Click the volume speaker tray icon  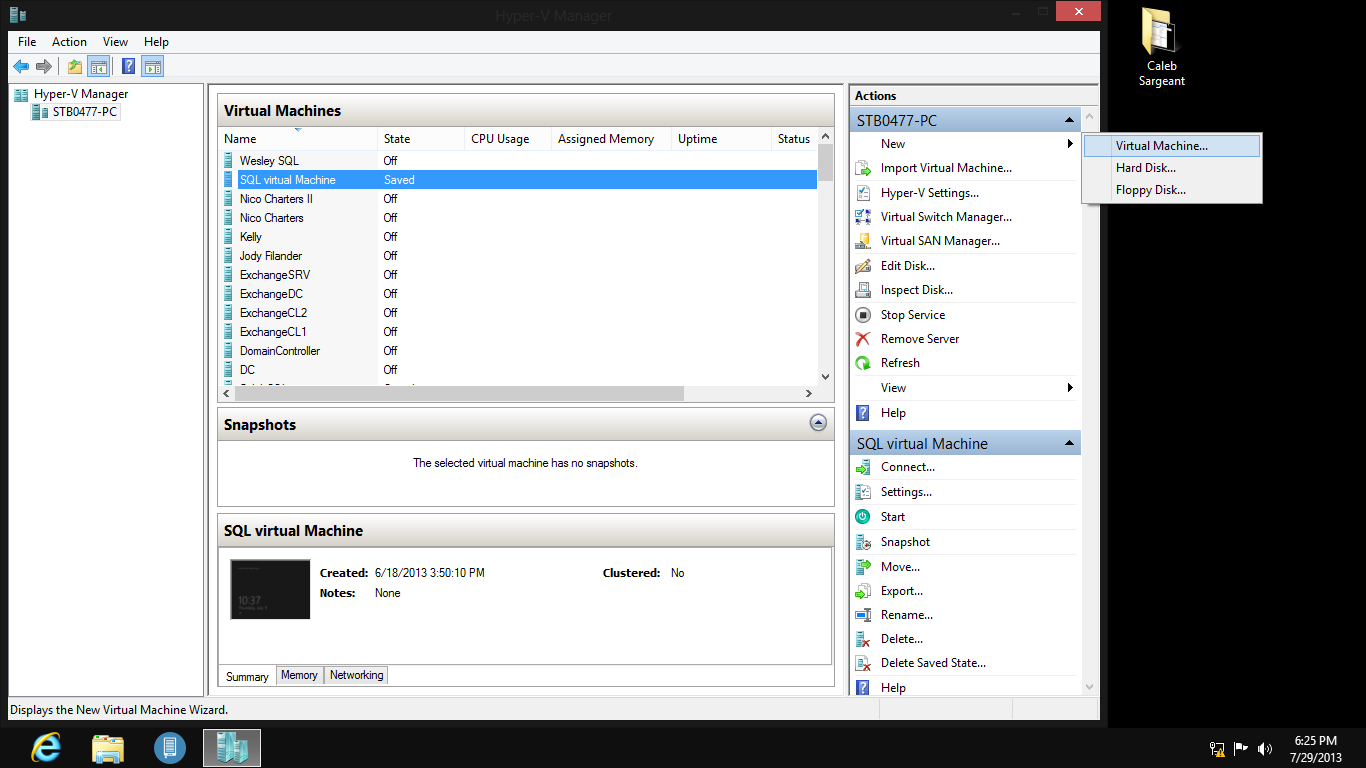(1265, 748)
